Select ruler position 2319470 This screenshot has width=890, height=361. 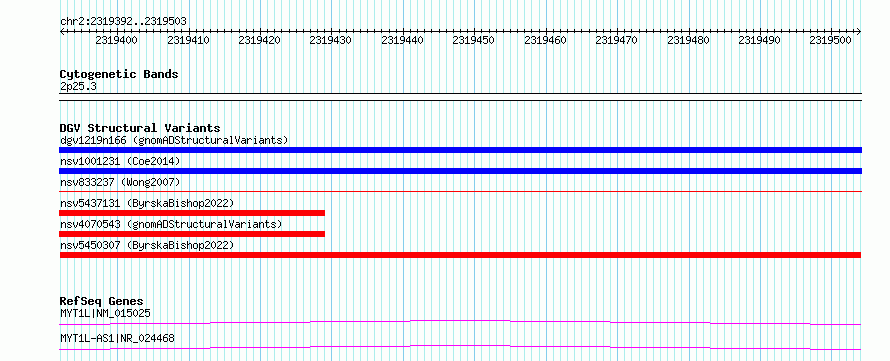click(616, 40)
